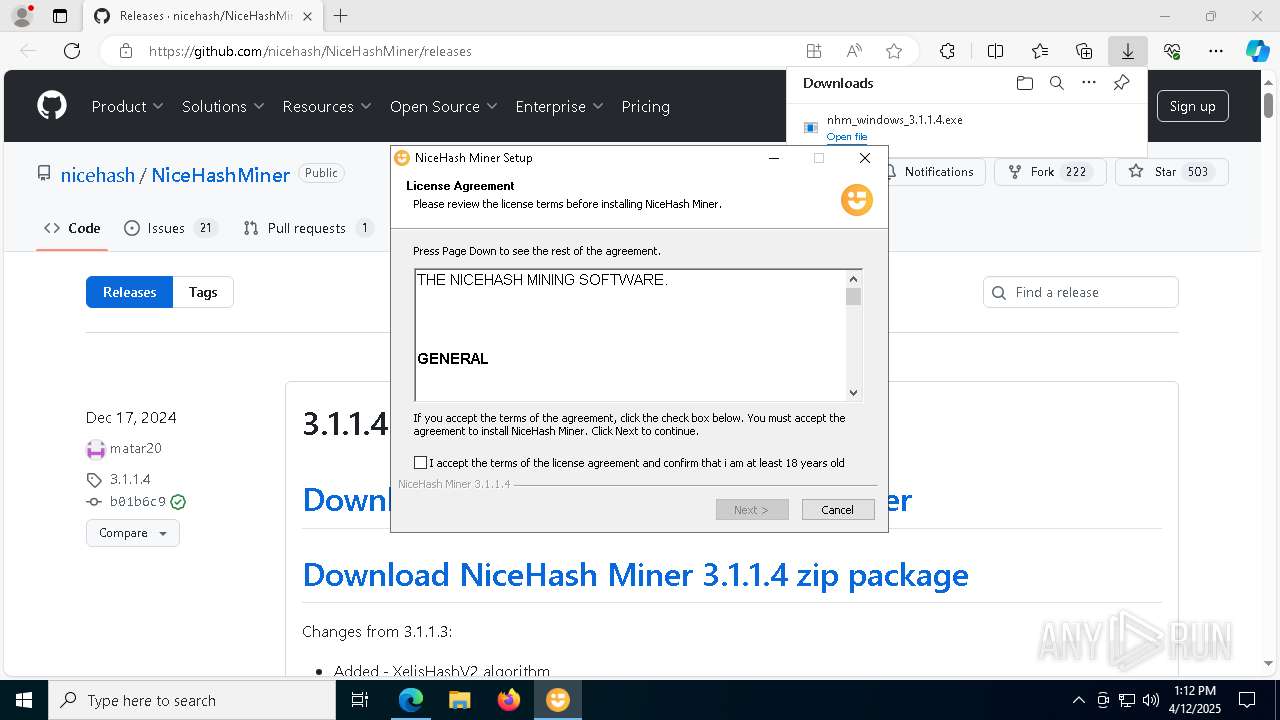Open the Compare dropdown
The height and width of the screenshot is (720, 1280).
click(132, 533)
